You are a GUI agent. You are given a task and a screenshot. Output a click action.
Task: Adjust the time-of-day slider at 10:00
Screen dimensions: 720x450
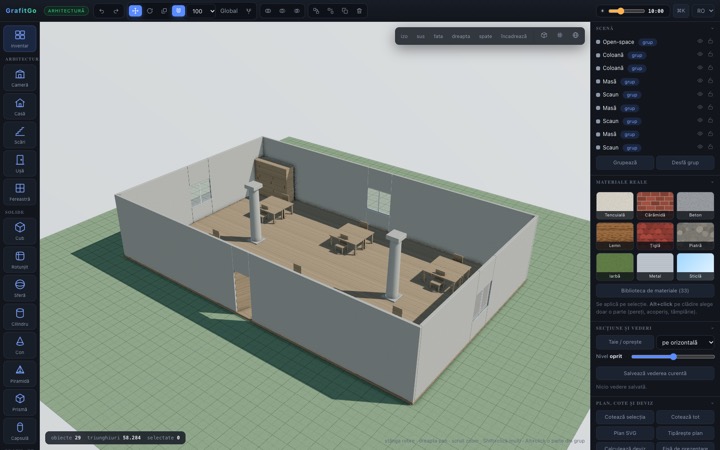click(626, 11)
